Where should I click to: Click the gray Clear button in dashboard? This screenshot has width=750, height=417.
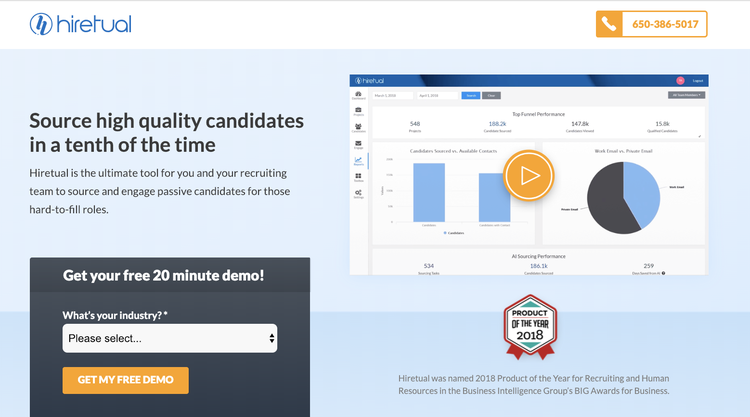click(x=491, y=96)
